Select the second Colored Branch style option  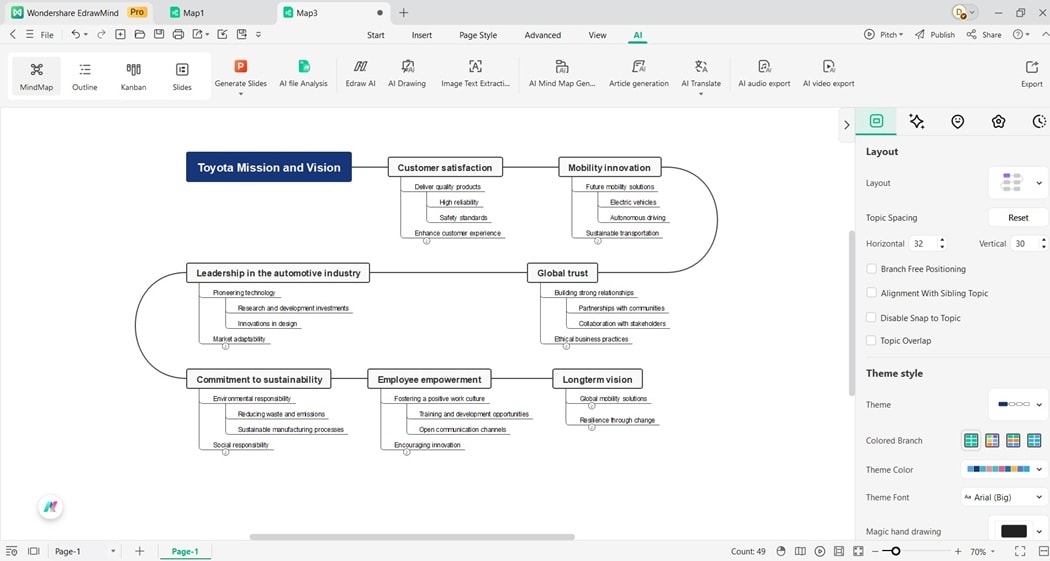click(x=992, y=440)
